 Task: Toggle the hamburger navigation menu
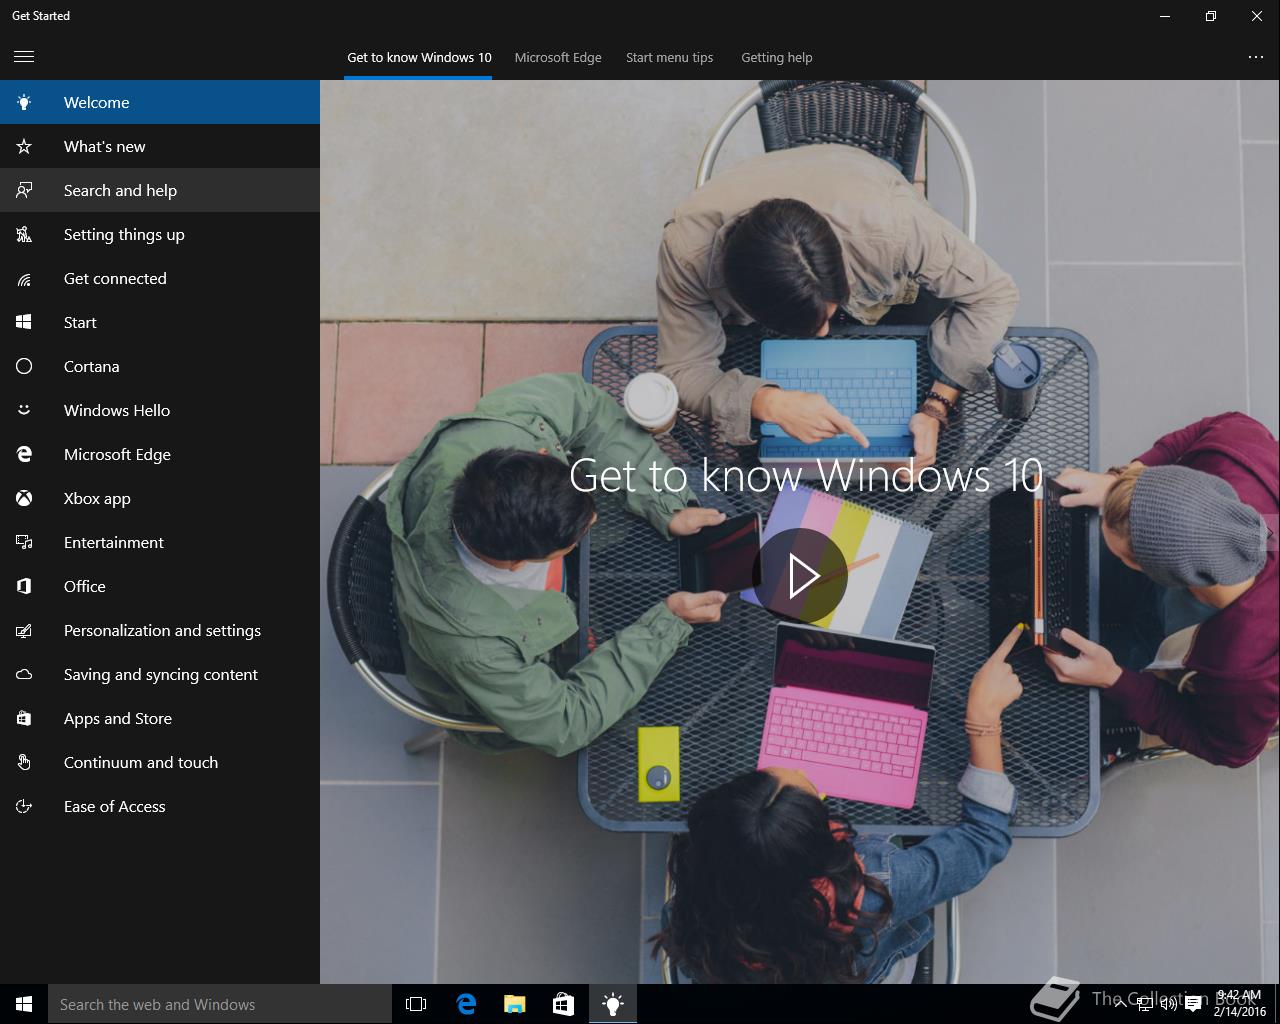(x=24, y=57)
